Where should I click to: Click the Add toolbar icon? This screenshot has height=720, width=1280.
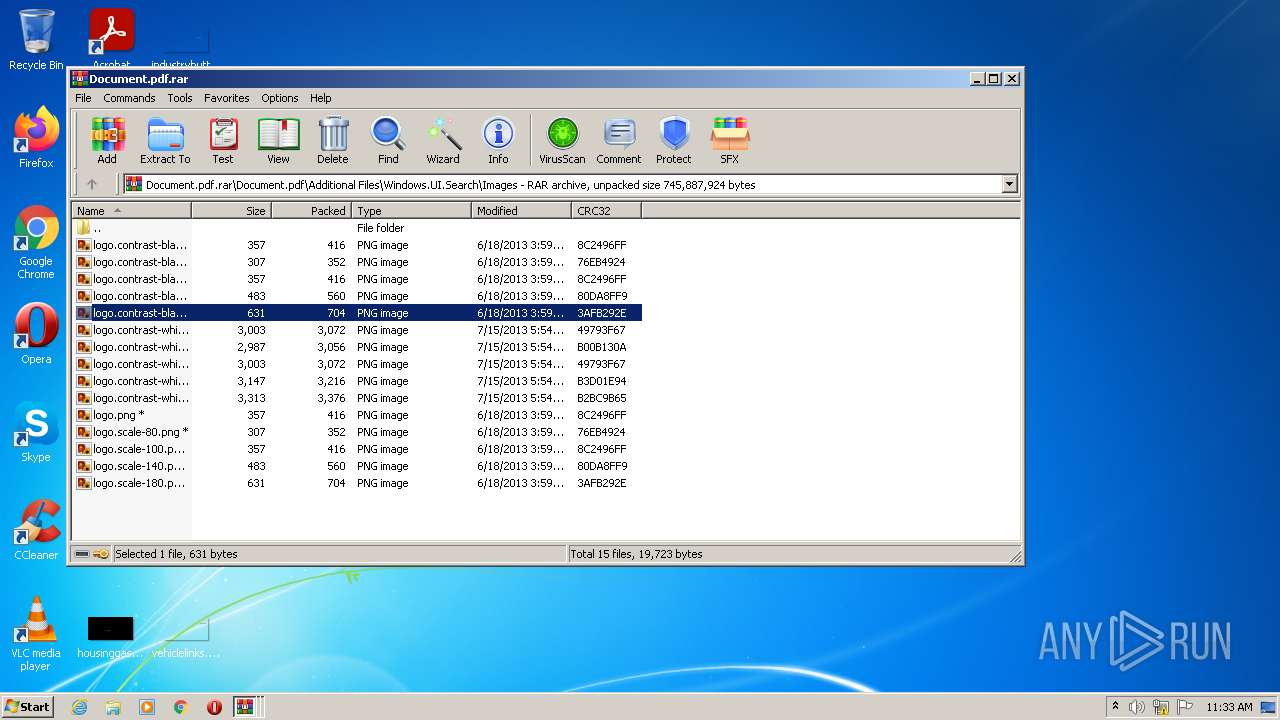[107, 141]
